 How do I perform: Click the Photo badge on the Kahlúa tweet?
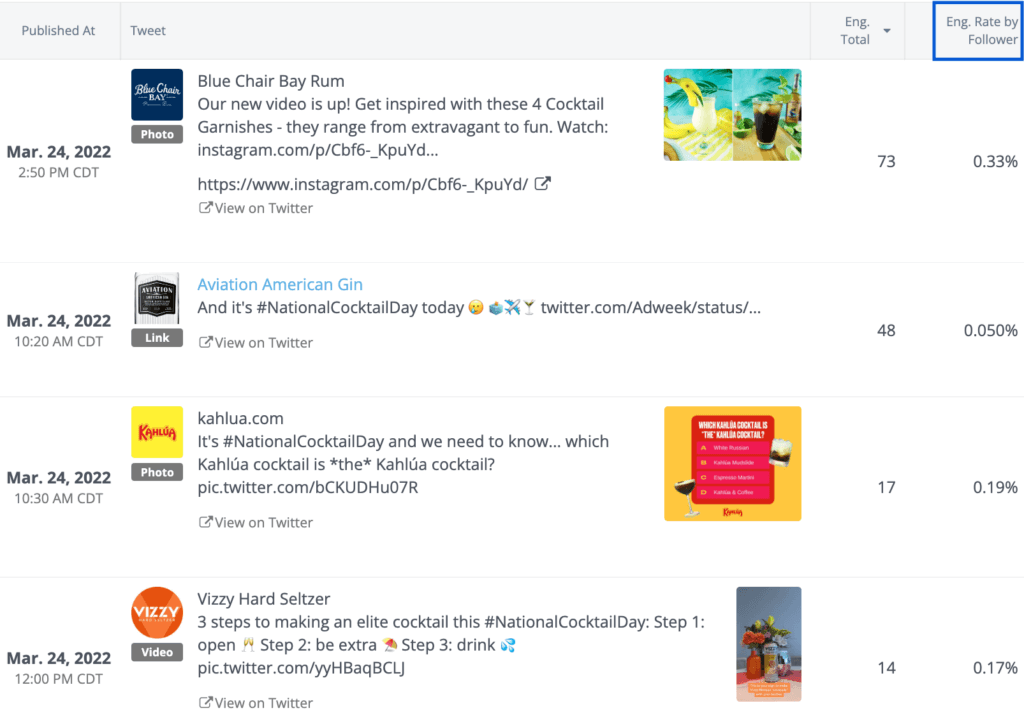pos(156,471)
